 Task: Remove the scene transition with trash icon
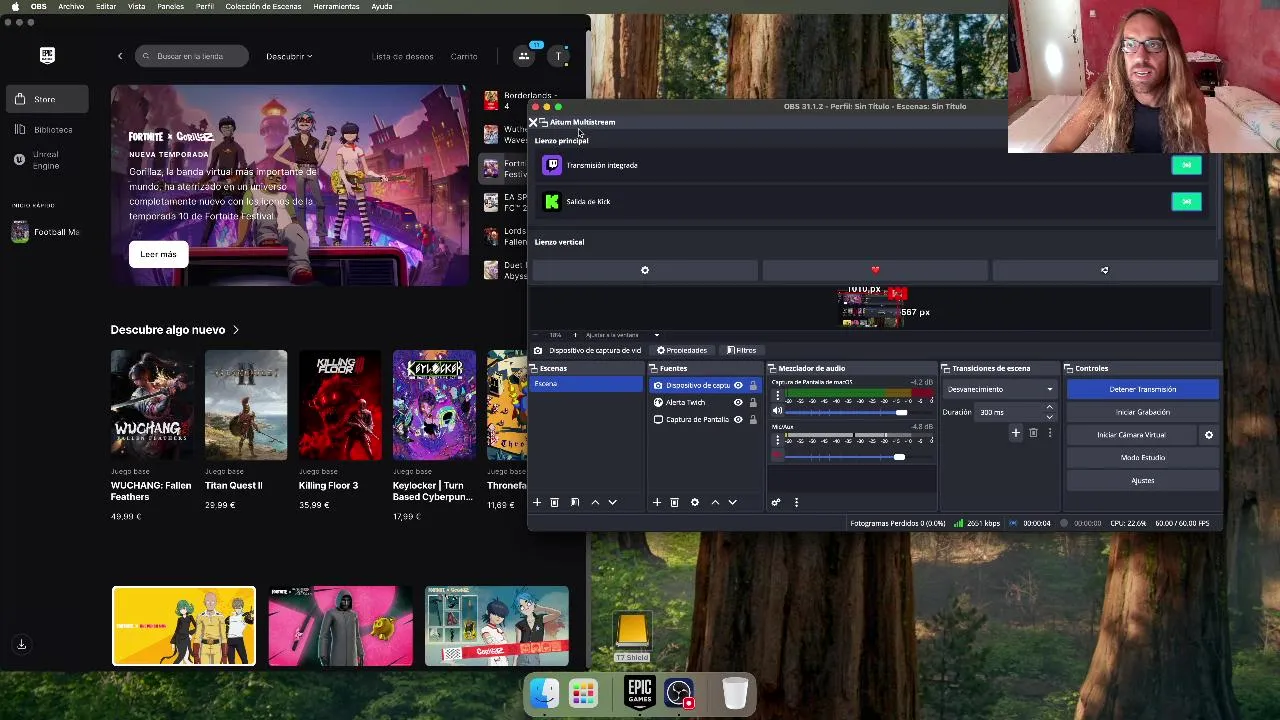point(1033,433)
